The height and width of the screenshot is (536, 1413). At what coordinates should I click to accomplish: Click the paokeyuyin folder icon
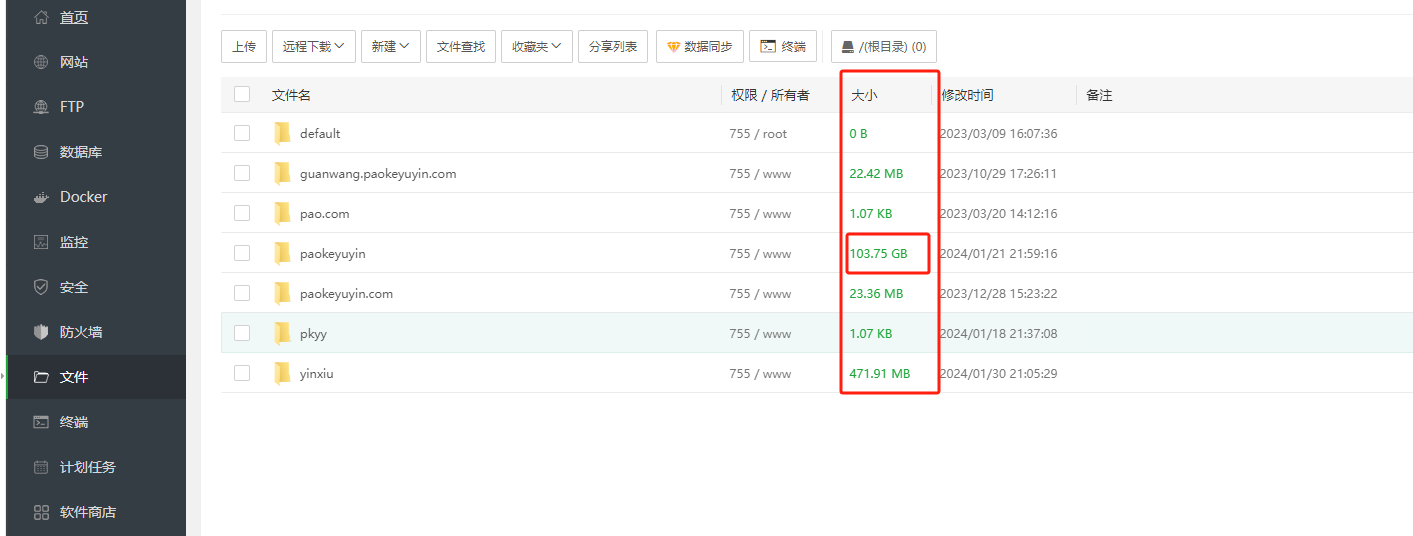point(282,253)
